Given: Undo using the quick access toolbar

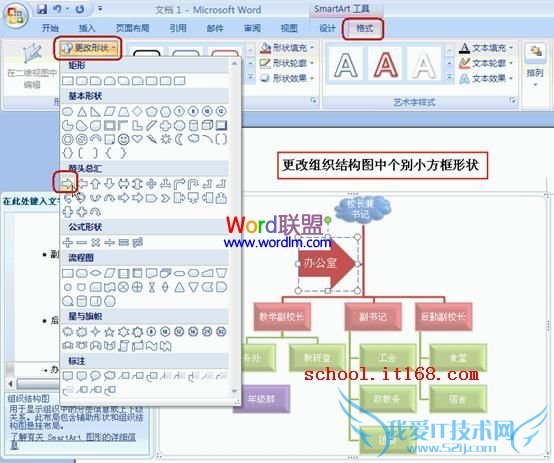Looking at the screenshot, I should click(x=58, y=9).
